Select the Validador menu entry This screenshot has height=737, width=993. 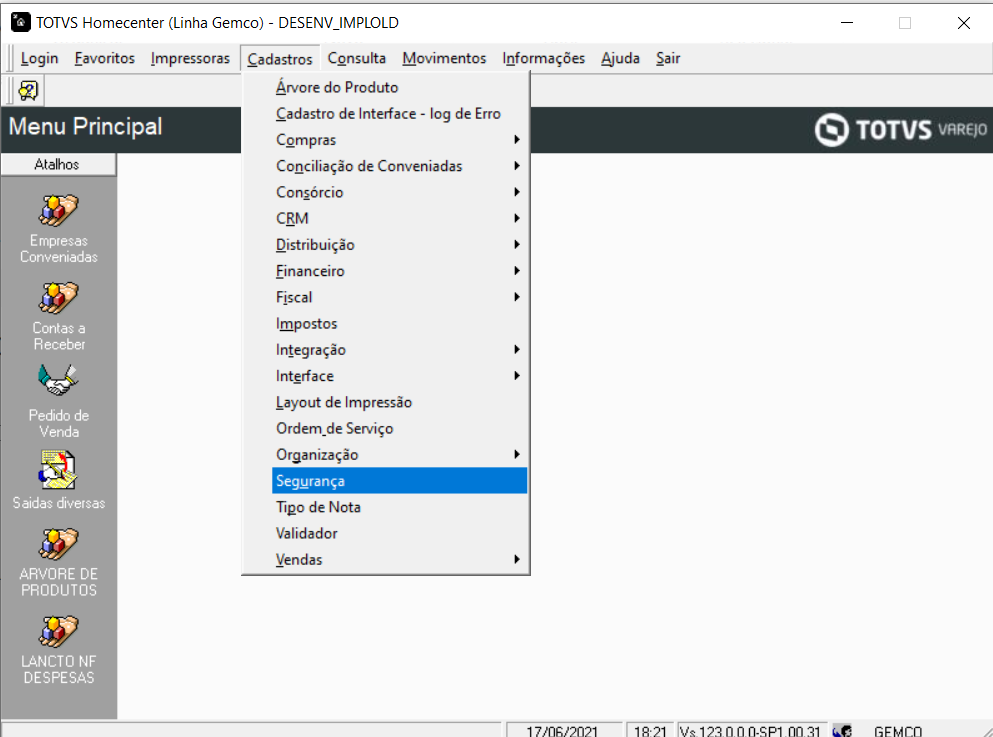400,534
